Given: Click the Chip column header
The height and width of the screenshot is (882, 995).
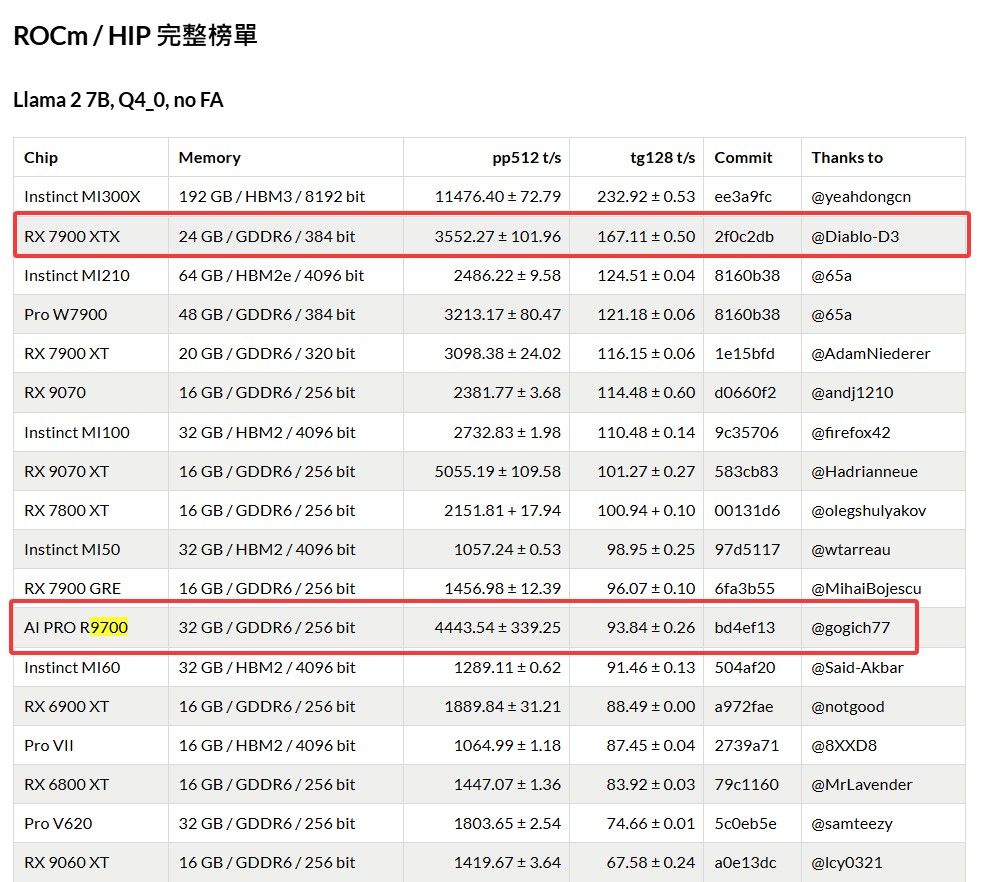Looking at the screenshot, I should point(41,157).
